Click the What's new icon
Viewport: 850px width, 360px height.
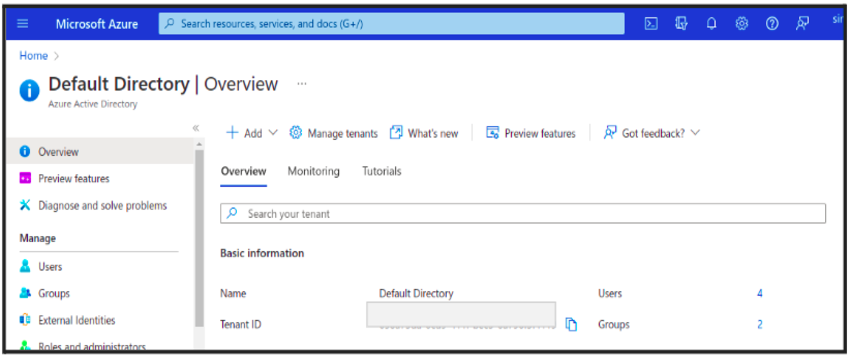click(396, 133)
